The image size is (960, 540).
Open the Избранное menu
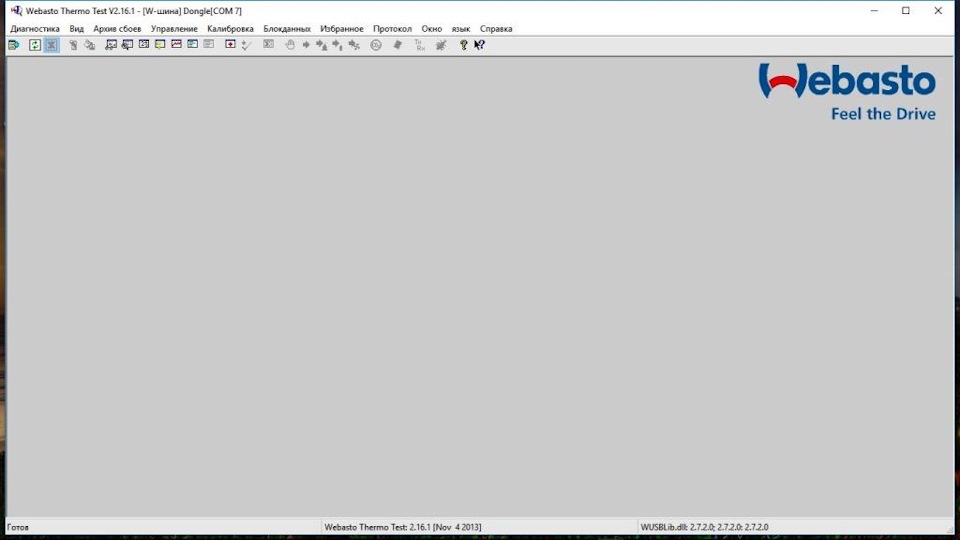pos(342,29)
